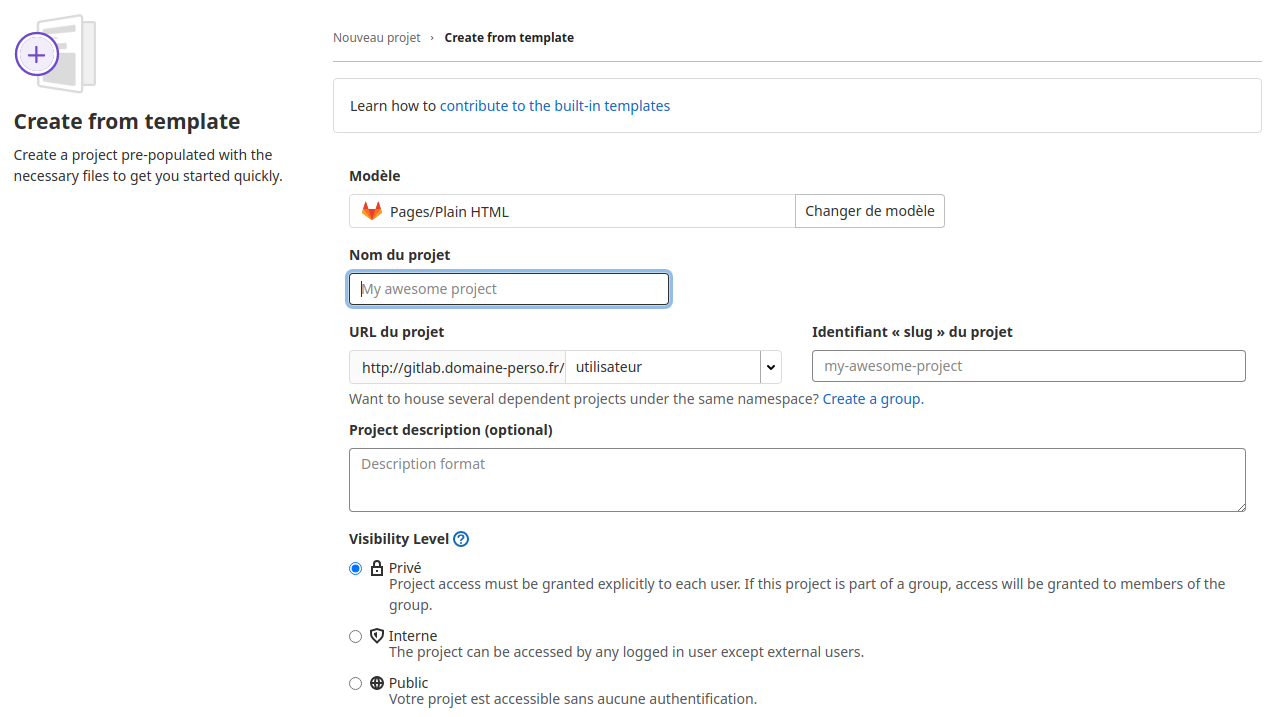Viewport: 1274px width, 717px height.
Task: Click the lock icon beside Privé
Action: [377, 568]
